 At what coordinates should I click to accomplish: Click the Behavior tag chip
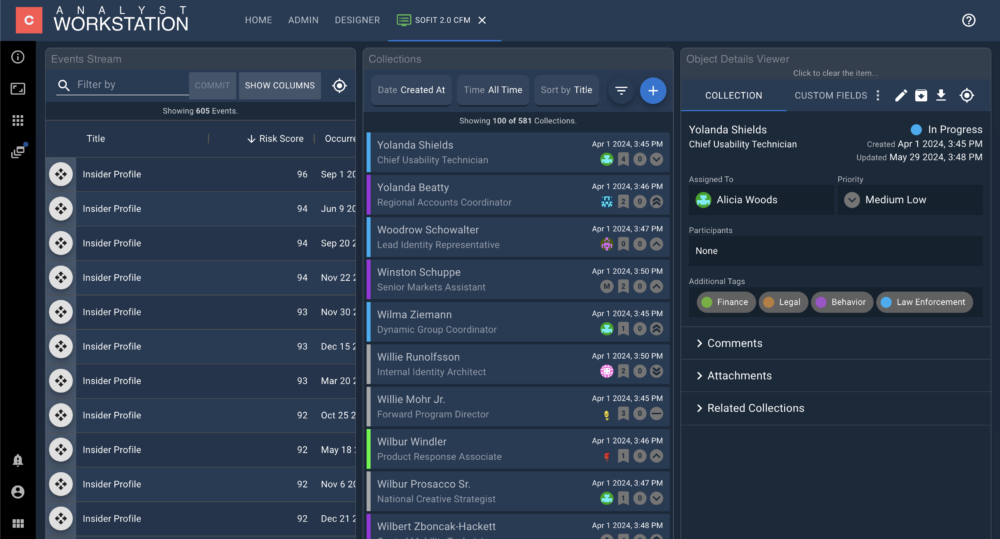(x=841, y=302)
